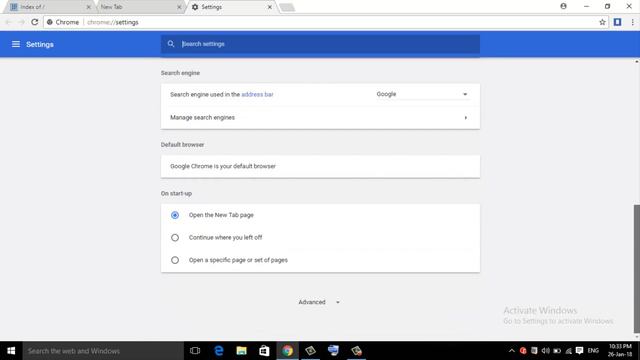Click the settings page vertical scrollbar
Image resolution: width=640 pixels, height=360 pixels.
[636, 269]
